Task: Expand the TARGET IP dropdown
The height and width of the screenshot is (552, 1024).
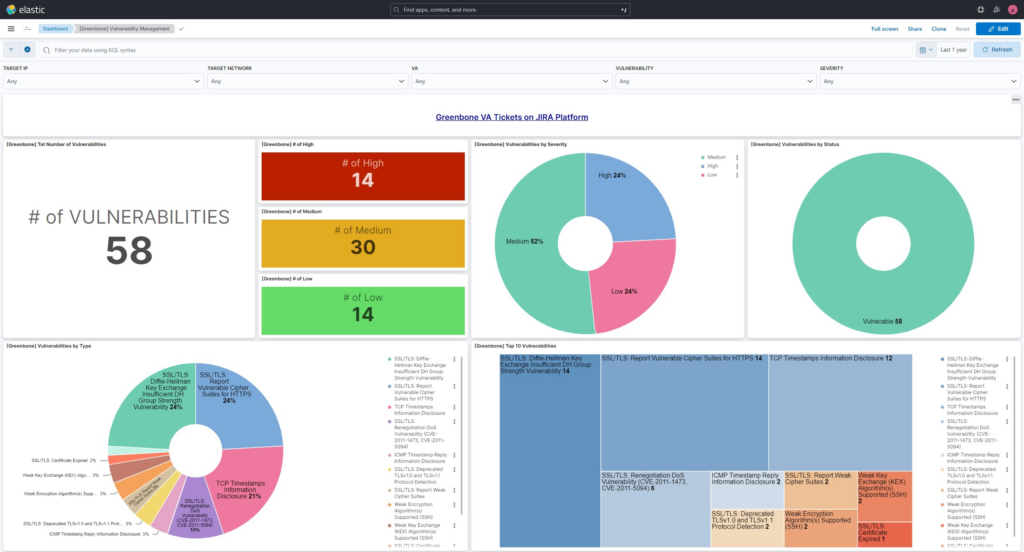Action: coord(103,82)
